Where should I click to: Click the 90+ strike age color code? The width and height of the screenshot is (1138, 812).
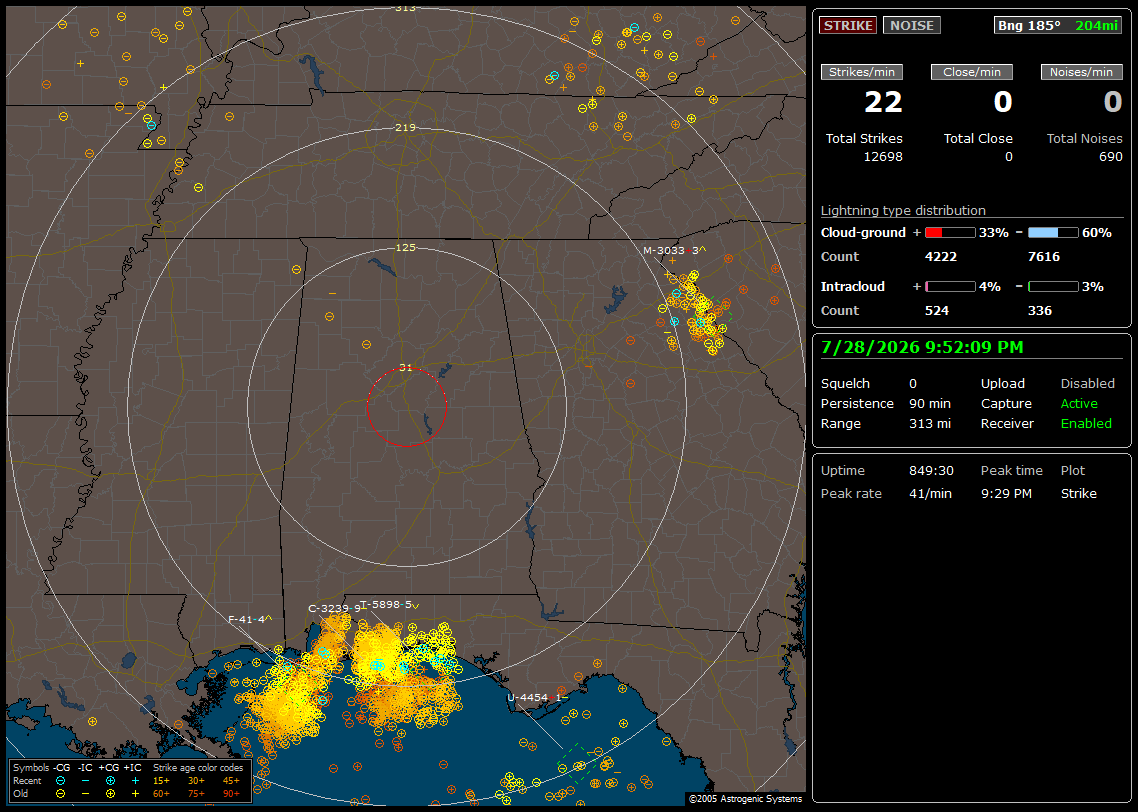click(232, 794)
